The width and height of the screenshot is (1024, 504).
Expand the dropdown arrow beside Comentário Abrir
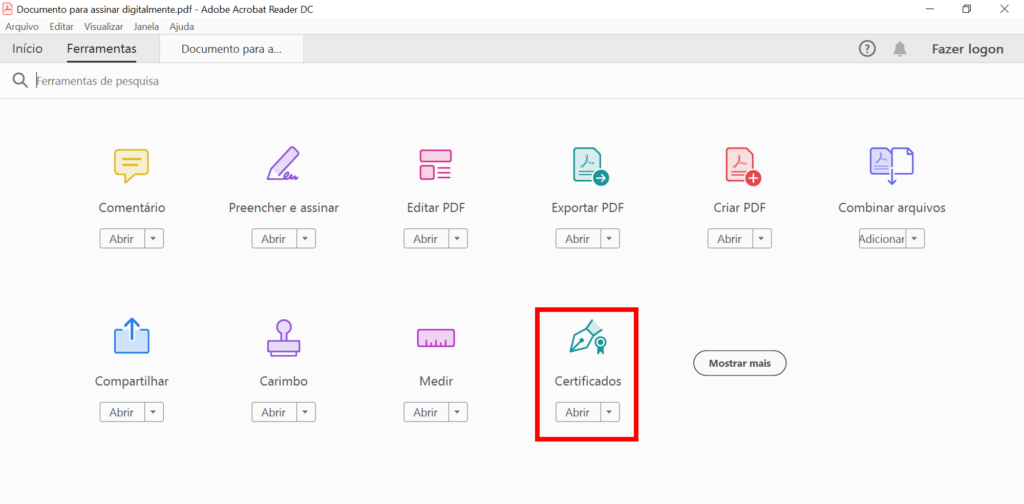[x=153, y=239]
